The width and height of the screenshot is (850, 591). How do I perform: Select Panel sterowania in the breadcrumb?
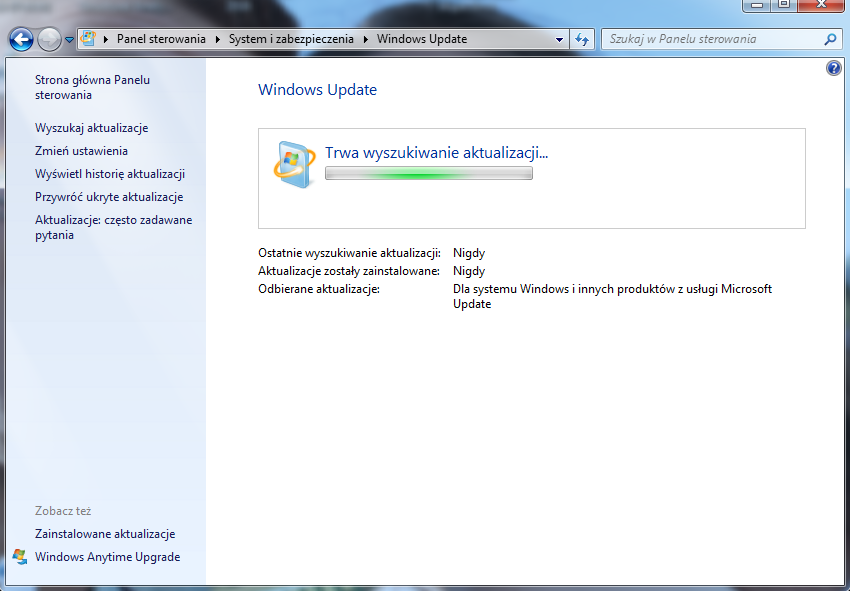coord(161,39)
